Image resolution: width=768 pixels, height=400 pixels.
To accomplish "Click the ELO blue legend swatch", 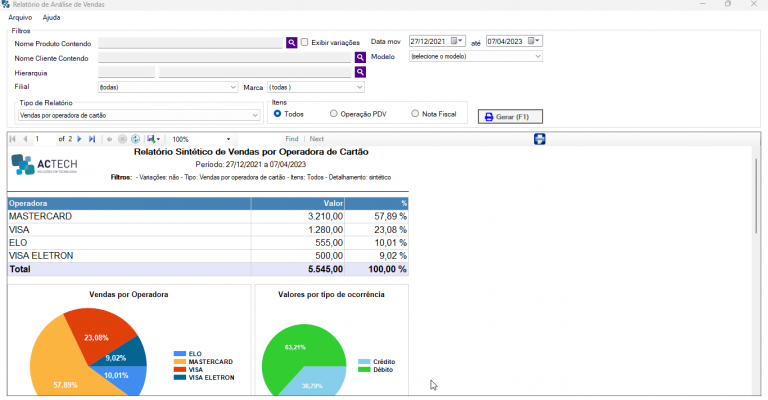I will (x=180, y=353).
